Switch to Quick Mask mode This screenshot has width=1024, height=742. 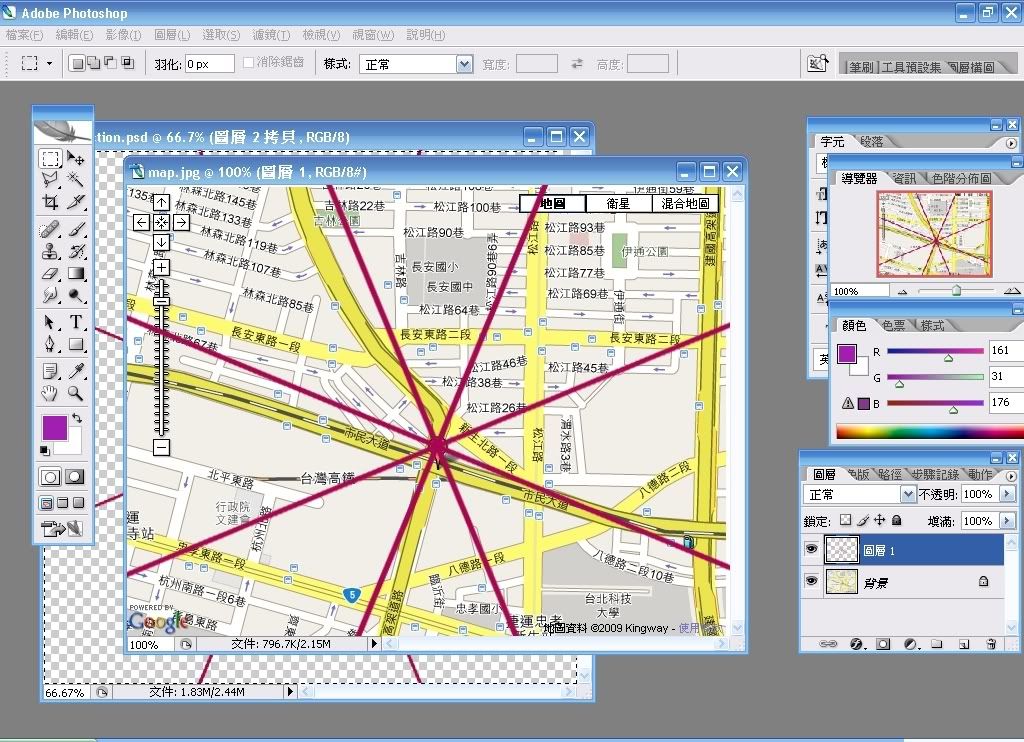click(75, 476)
